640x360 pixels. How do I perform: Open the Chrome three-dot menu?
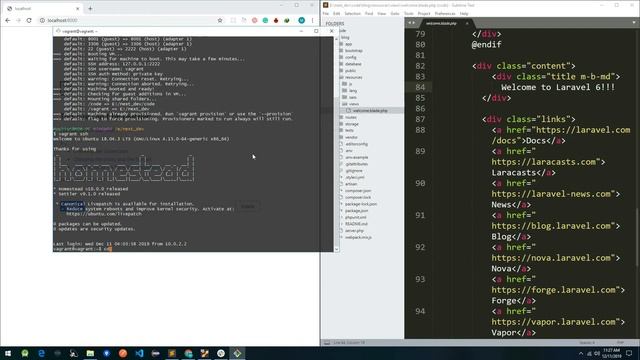tap(313, 20)
